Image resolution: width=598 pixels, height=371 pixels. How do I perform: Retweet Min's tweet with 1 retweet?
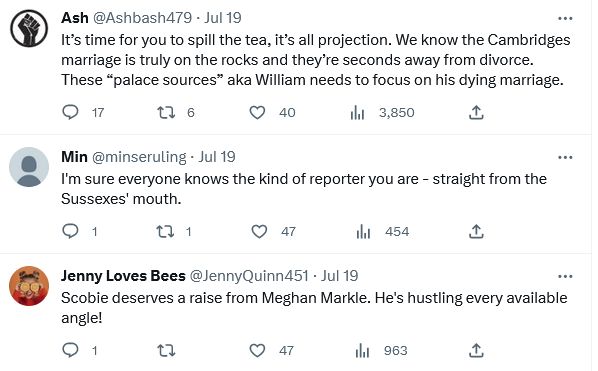tap(166, 231)
